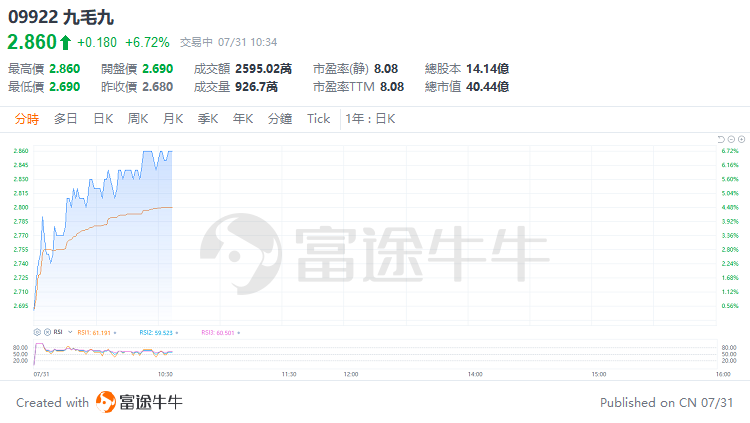Screen dimensions: 750x423
Task: Click the 市盈率(靜) 8.08 value
Action: (386, 69)
